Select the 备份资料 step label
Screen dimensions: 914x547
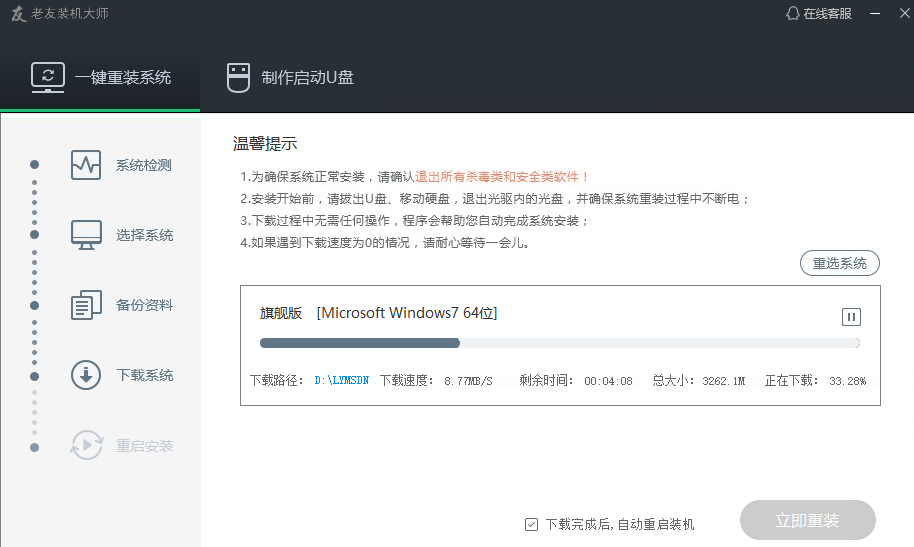144,305
